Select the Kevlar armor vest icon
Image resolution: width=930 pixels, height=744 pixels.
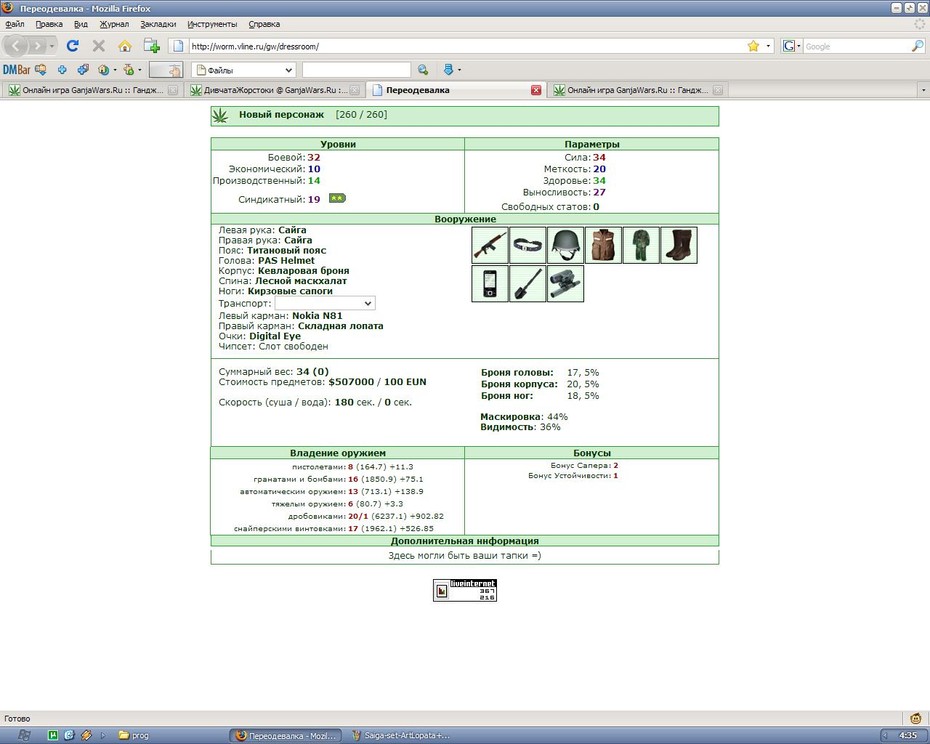(x=603, y=245)
